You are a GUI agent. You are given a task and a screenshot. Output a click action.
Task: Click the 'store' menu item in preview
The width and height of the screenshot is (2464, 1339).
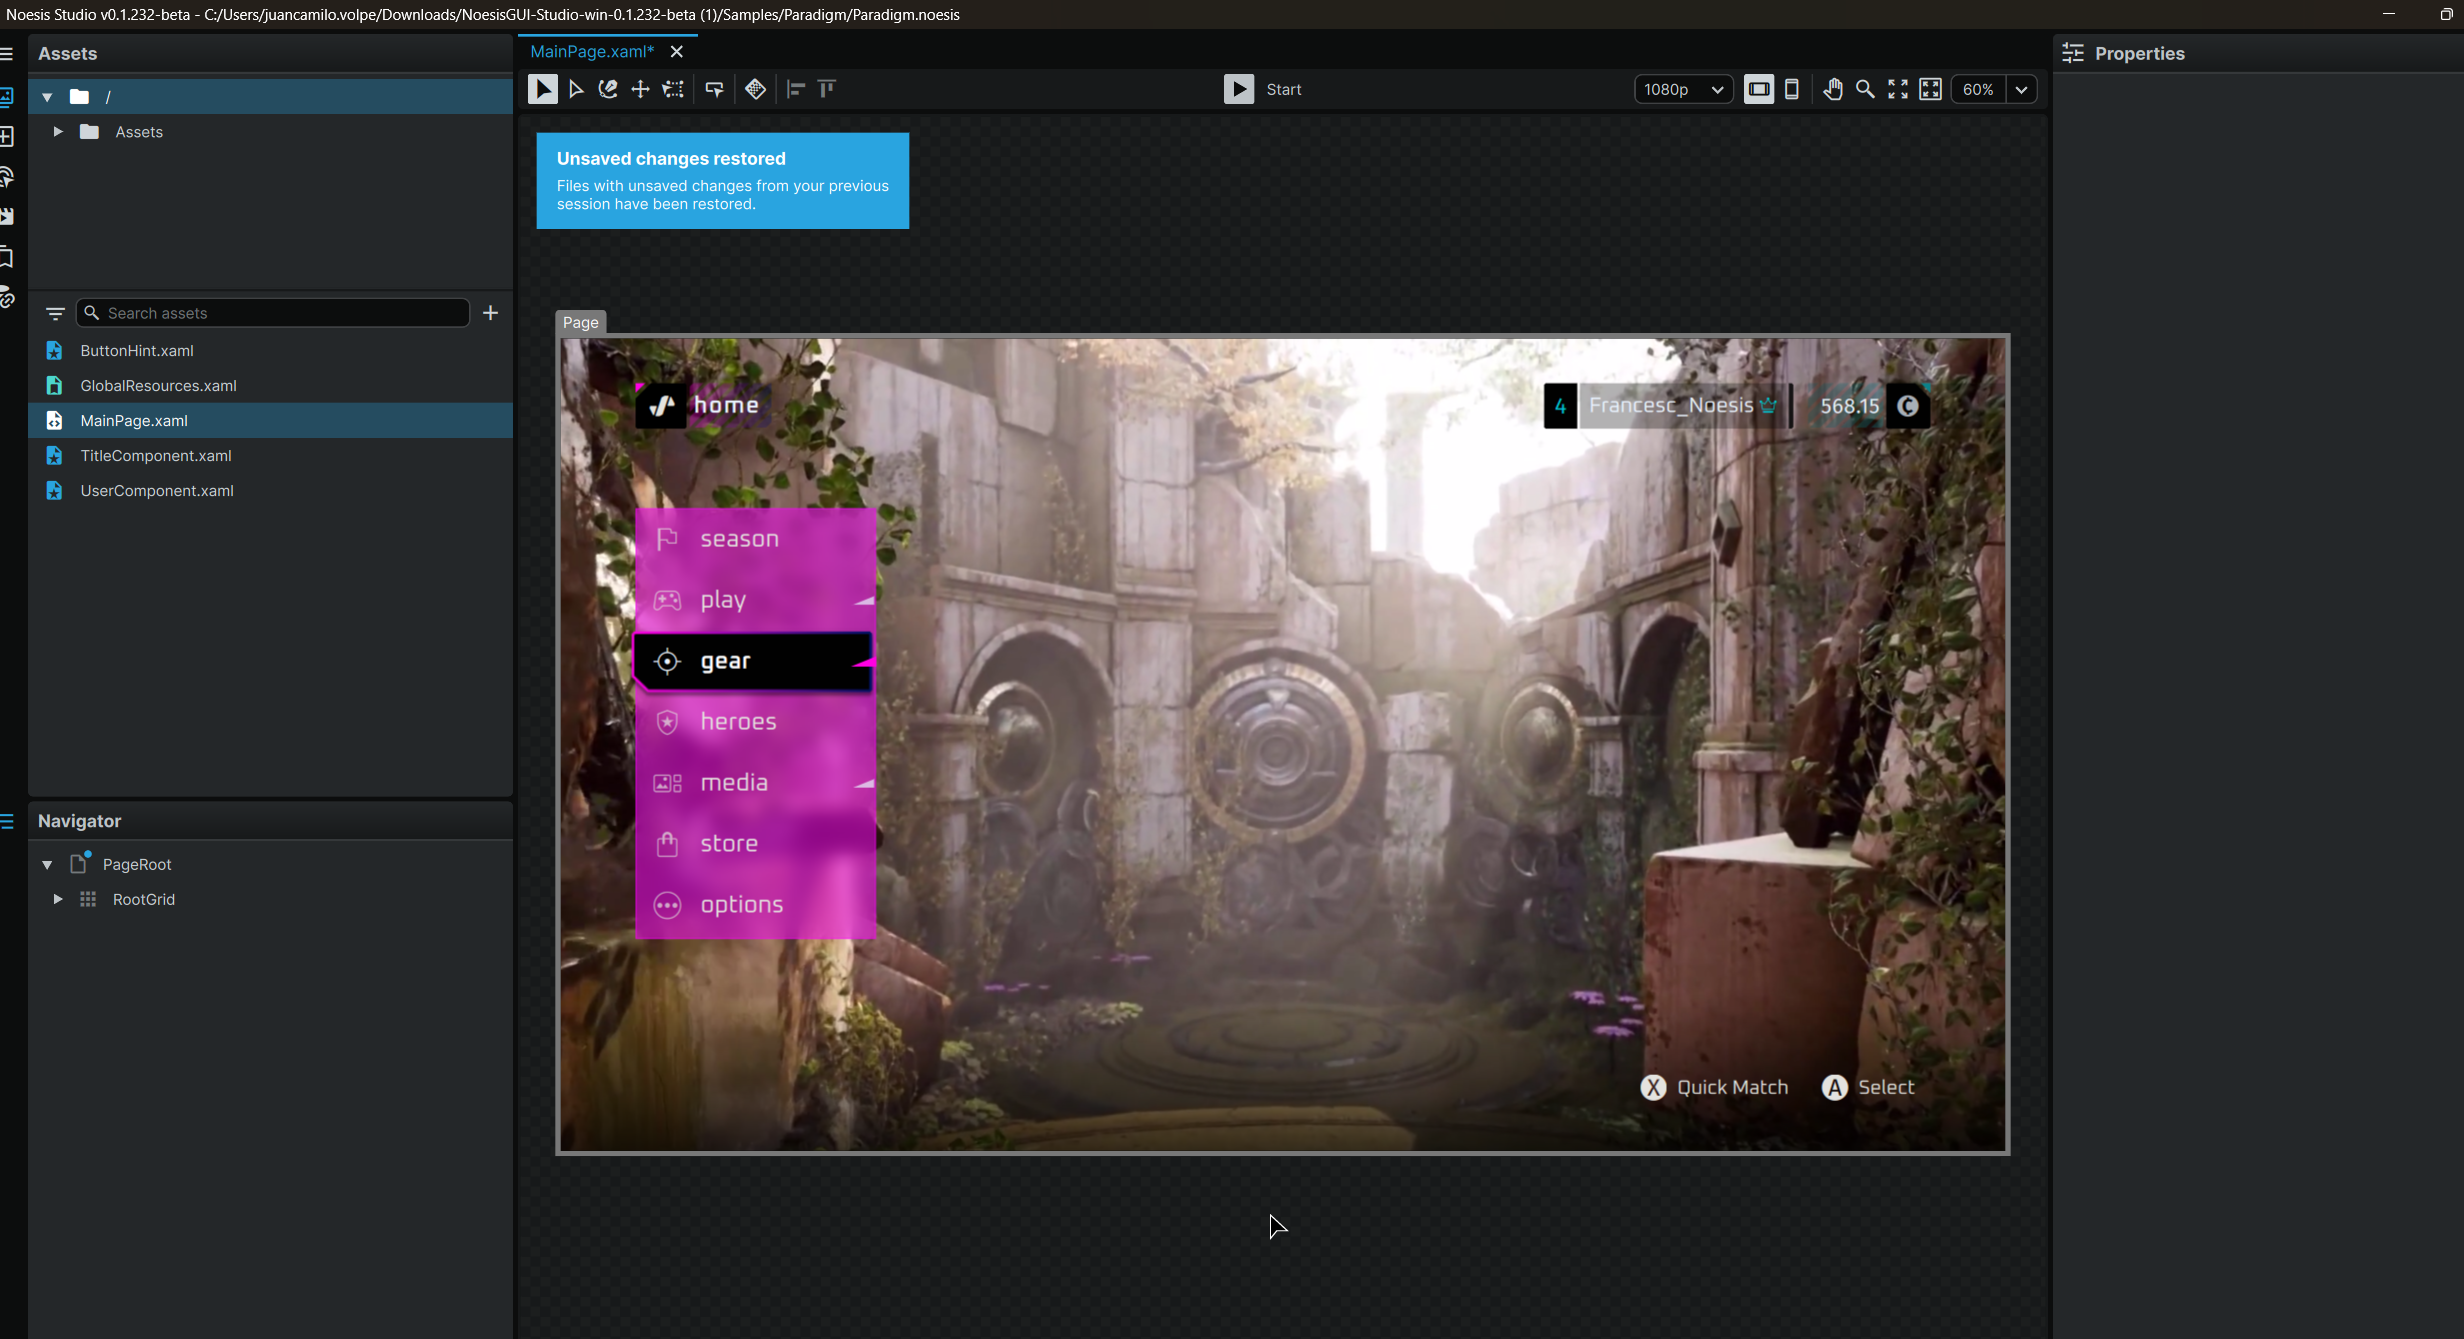[756, 844]
